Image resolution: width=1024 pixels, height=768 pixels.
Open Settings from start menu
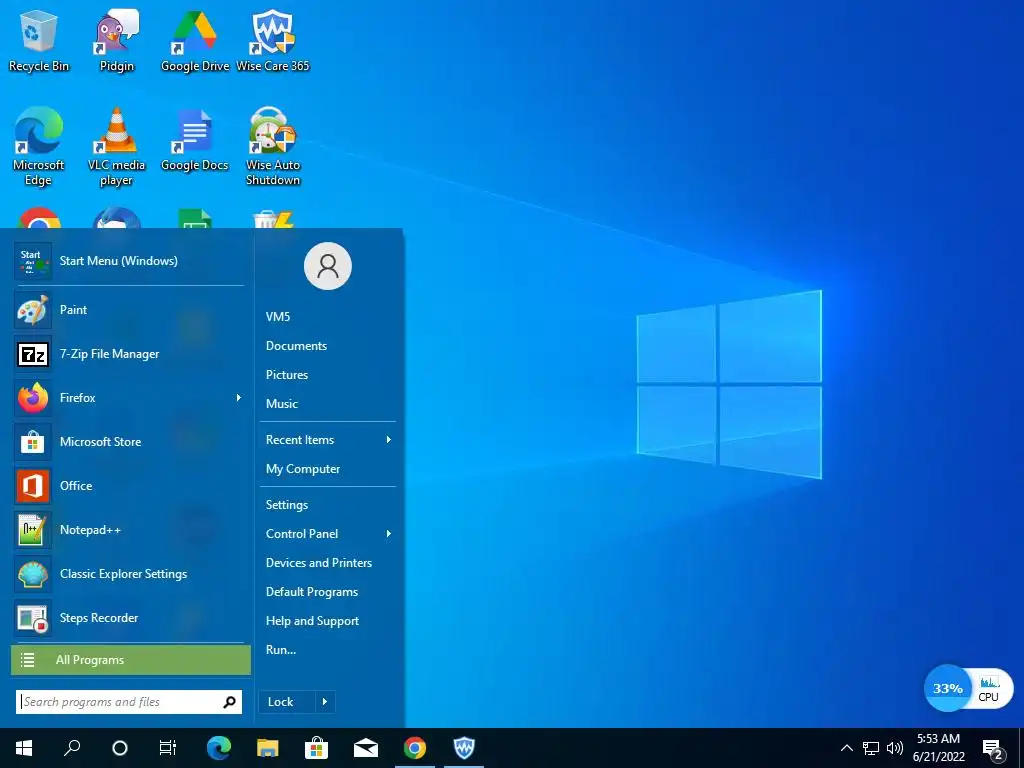click(x=287, y=505)
